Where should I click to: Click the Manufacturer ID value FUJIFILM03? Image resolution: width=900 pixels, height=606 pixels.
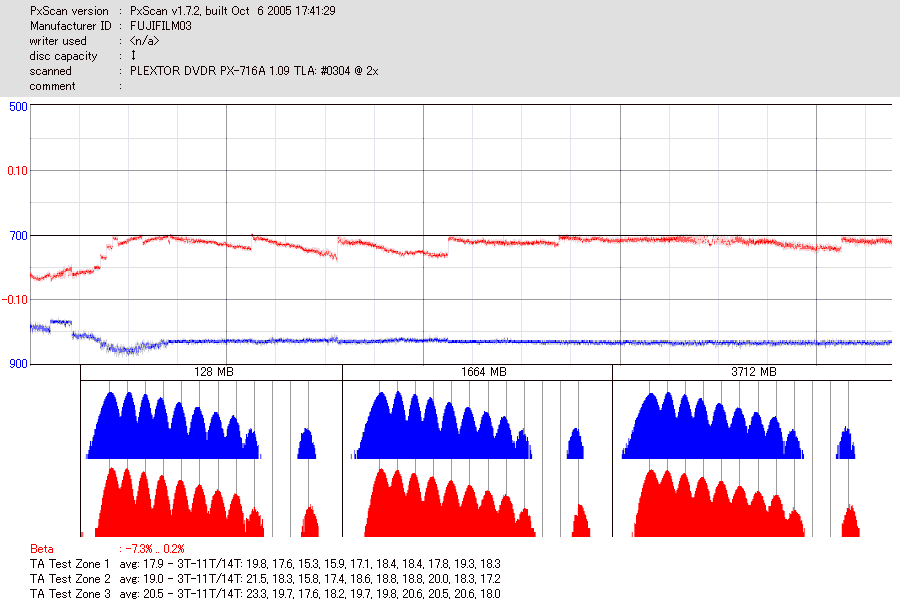coord(161,26)
